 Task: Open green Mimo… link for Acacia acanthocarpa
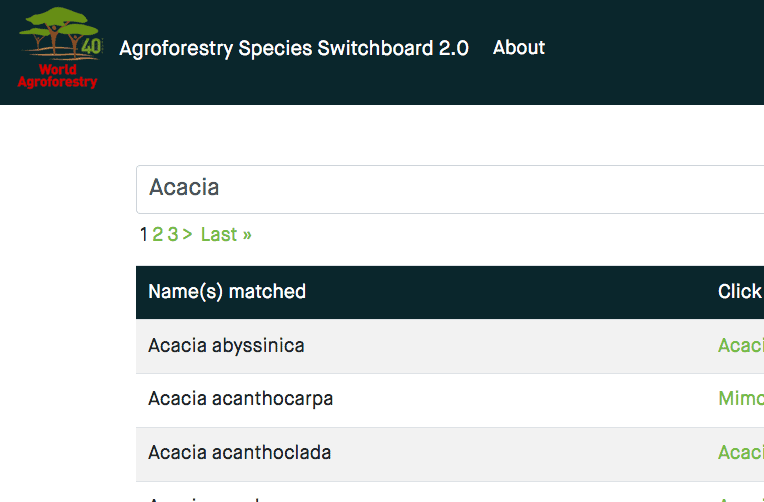tap(741, 399)
